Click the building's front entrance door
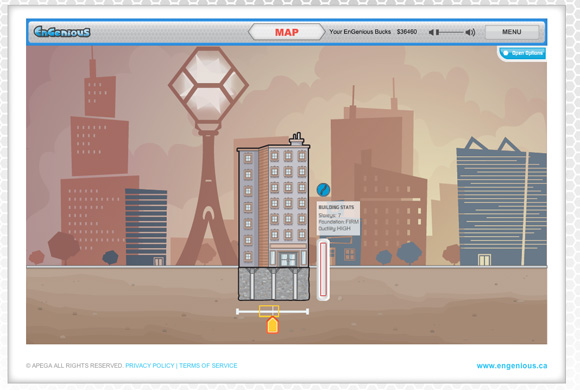580x390 pixels. pyautogui.click(x=287, y=259)
